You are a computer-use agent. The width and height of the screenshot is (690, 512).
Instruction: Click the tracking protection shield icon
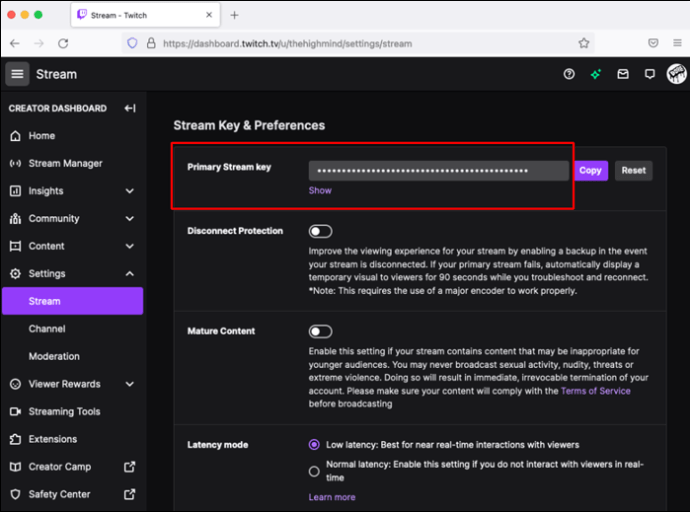click(x=132, y=43)
